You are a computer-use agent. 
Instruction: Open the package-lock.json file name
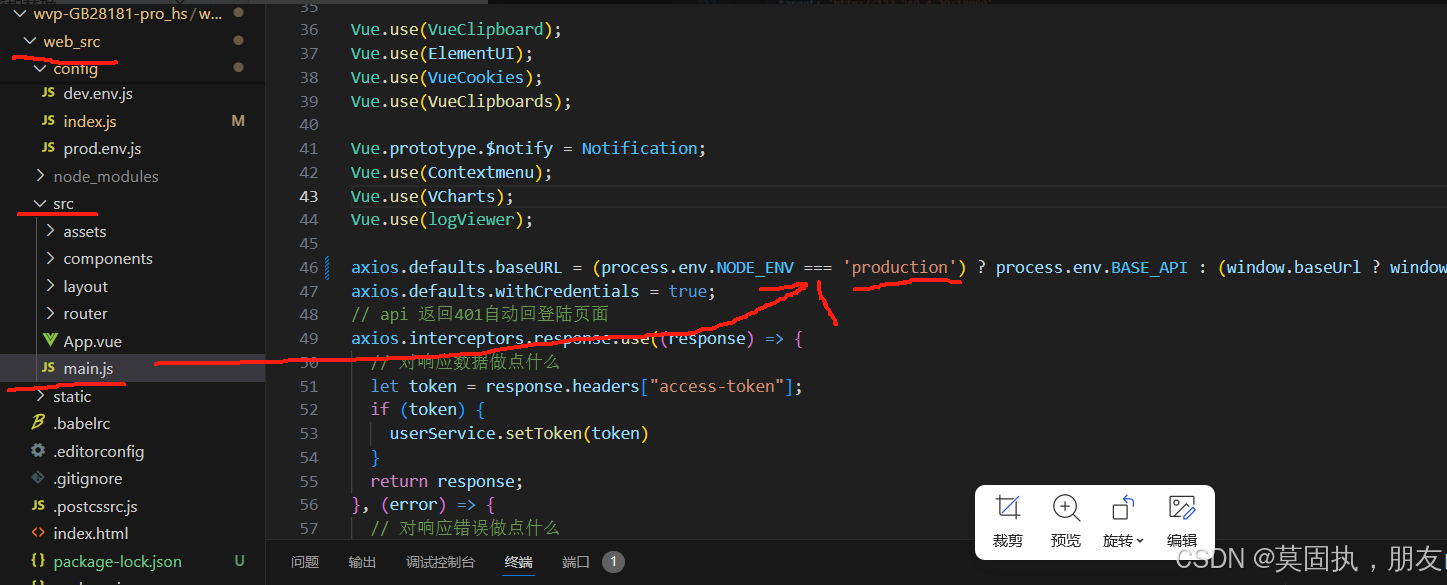click(118, 561)
